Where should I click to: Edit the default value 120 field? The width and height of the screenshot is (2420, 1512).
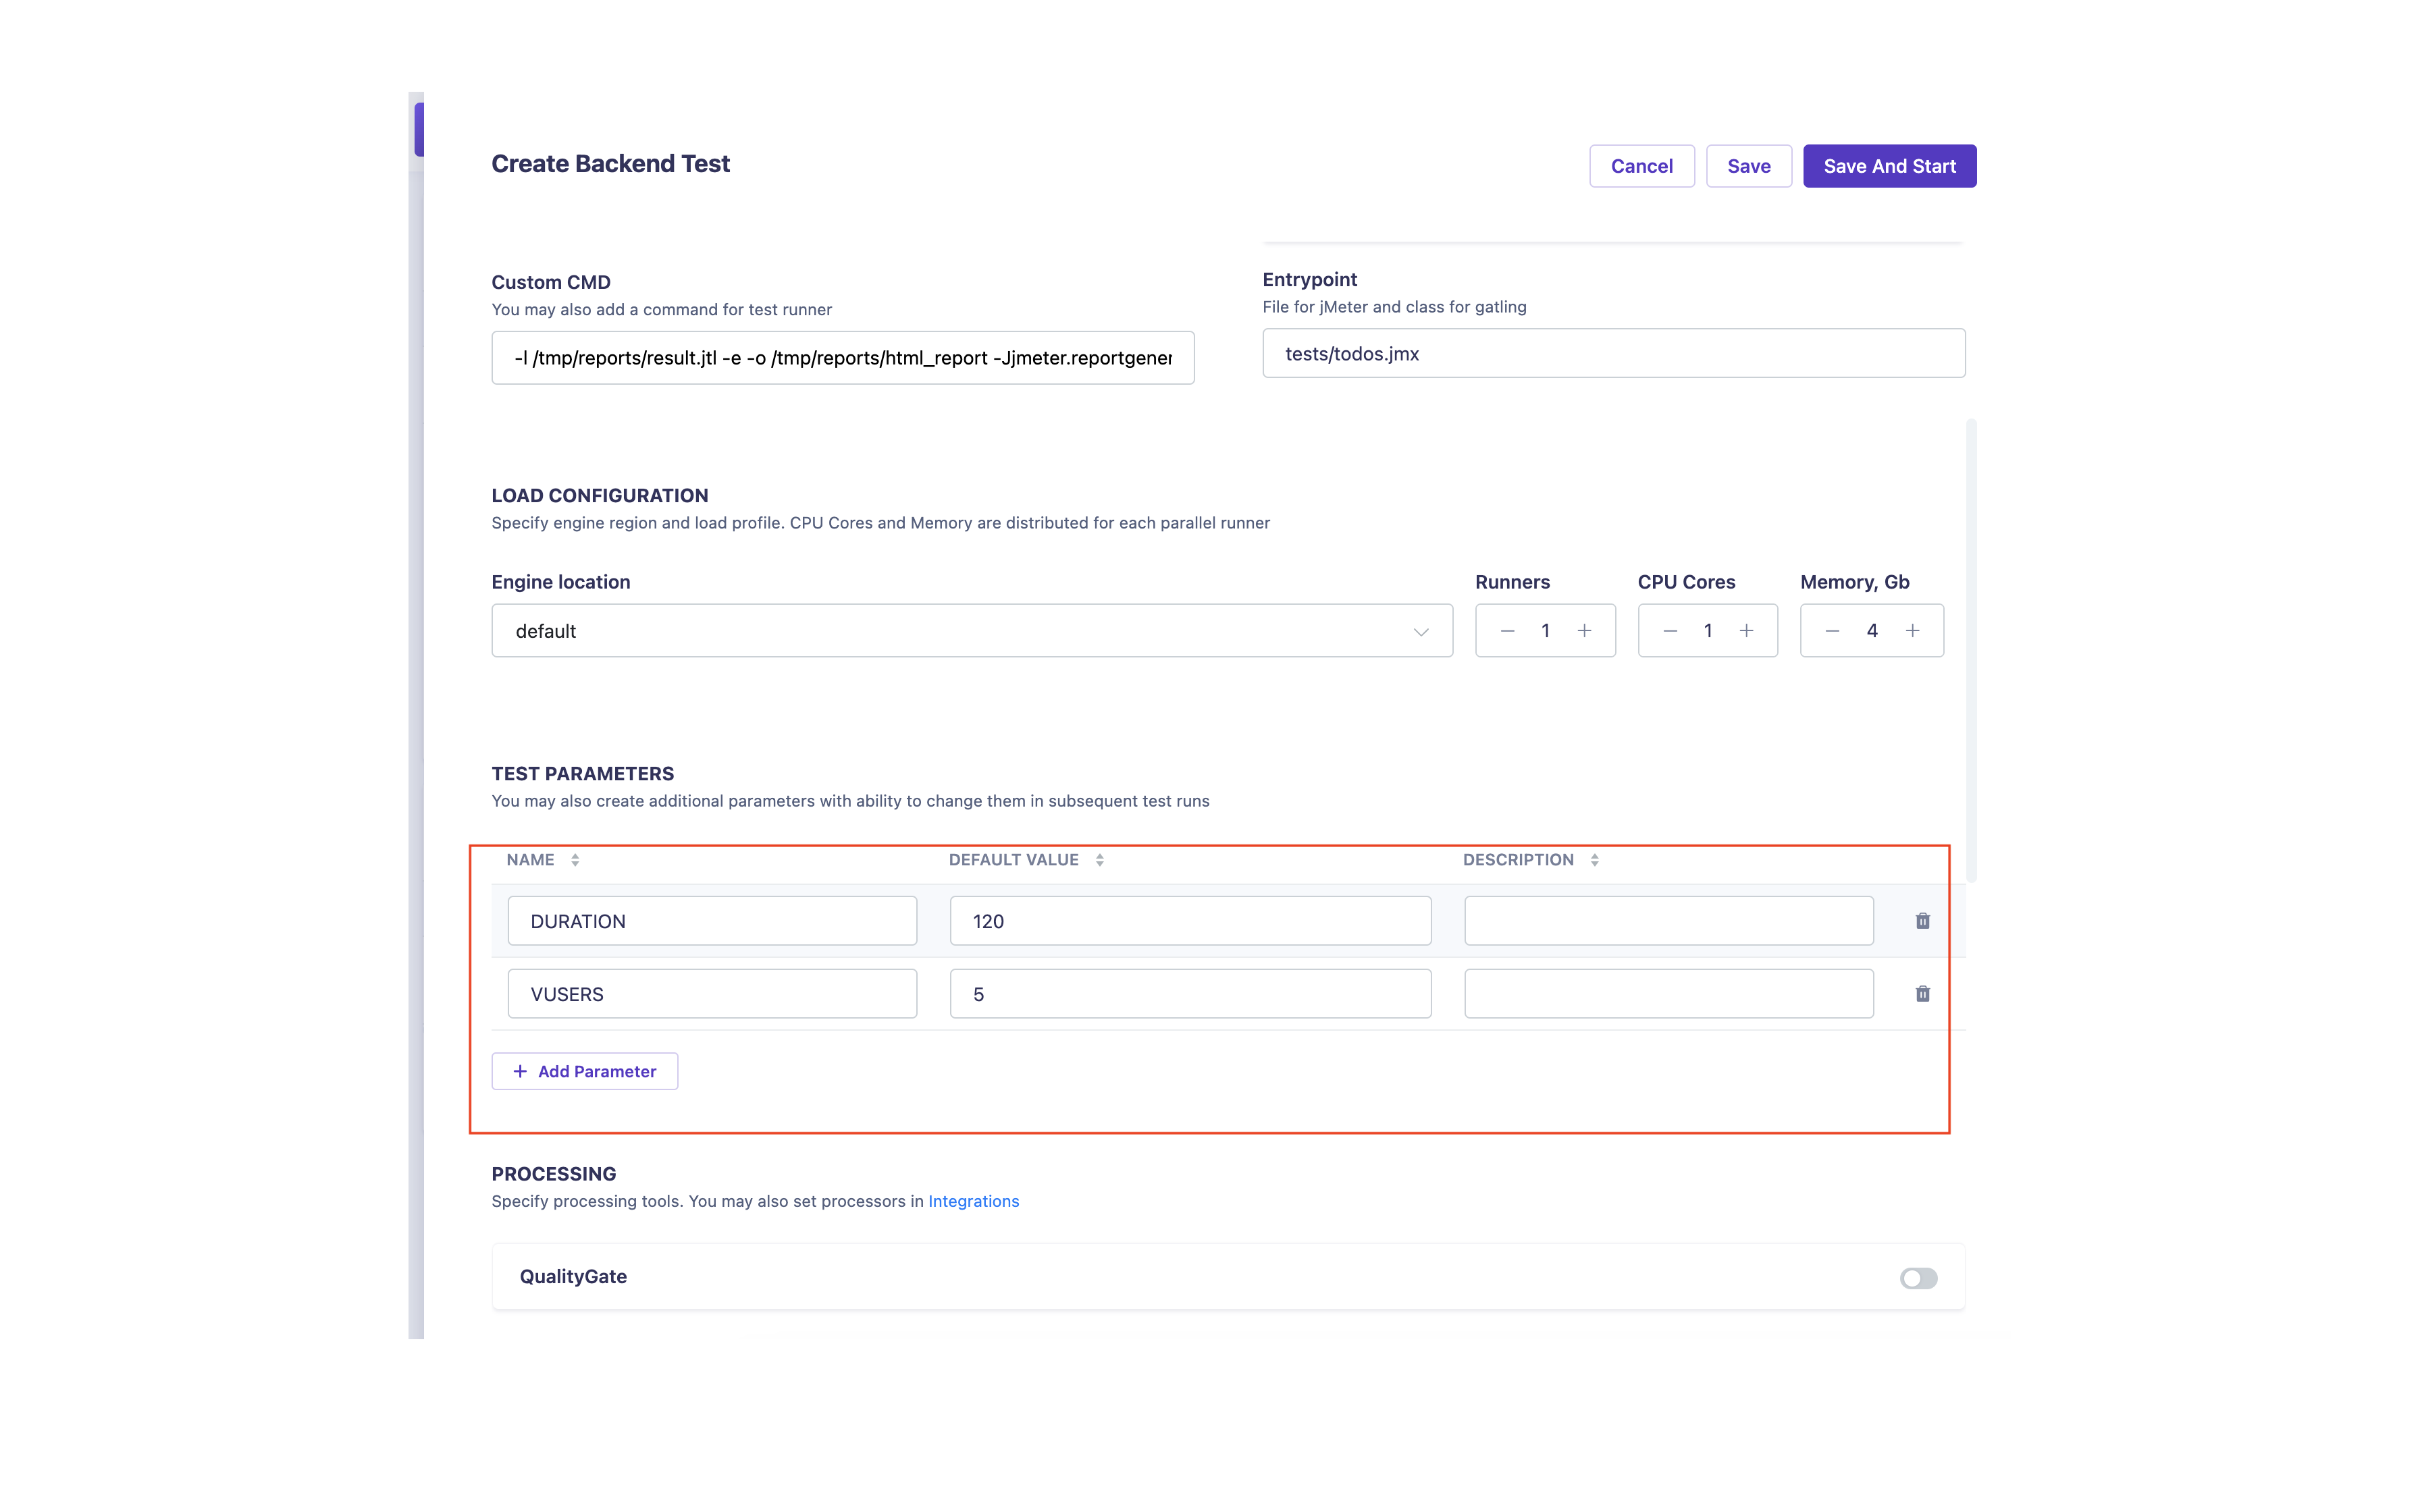coord(1190,921)
